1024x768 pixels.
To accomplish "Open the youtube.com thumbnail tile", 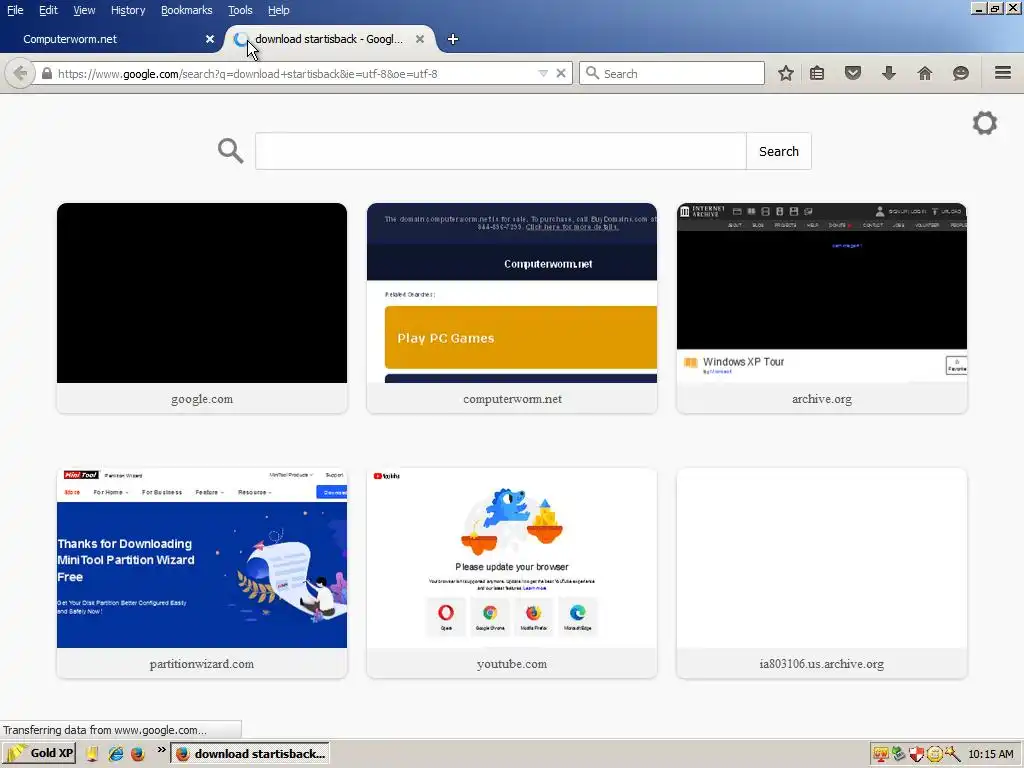I will [x=512, y=573].
